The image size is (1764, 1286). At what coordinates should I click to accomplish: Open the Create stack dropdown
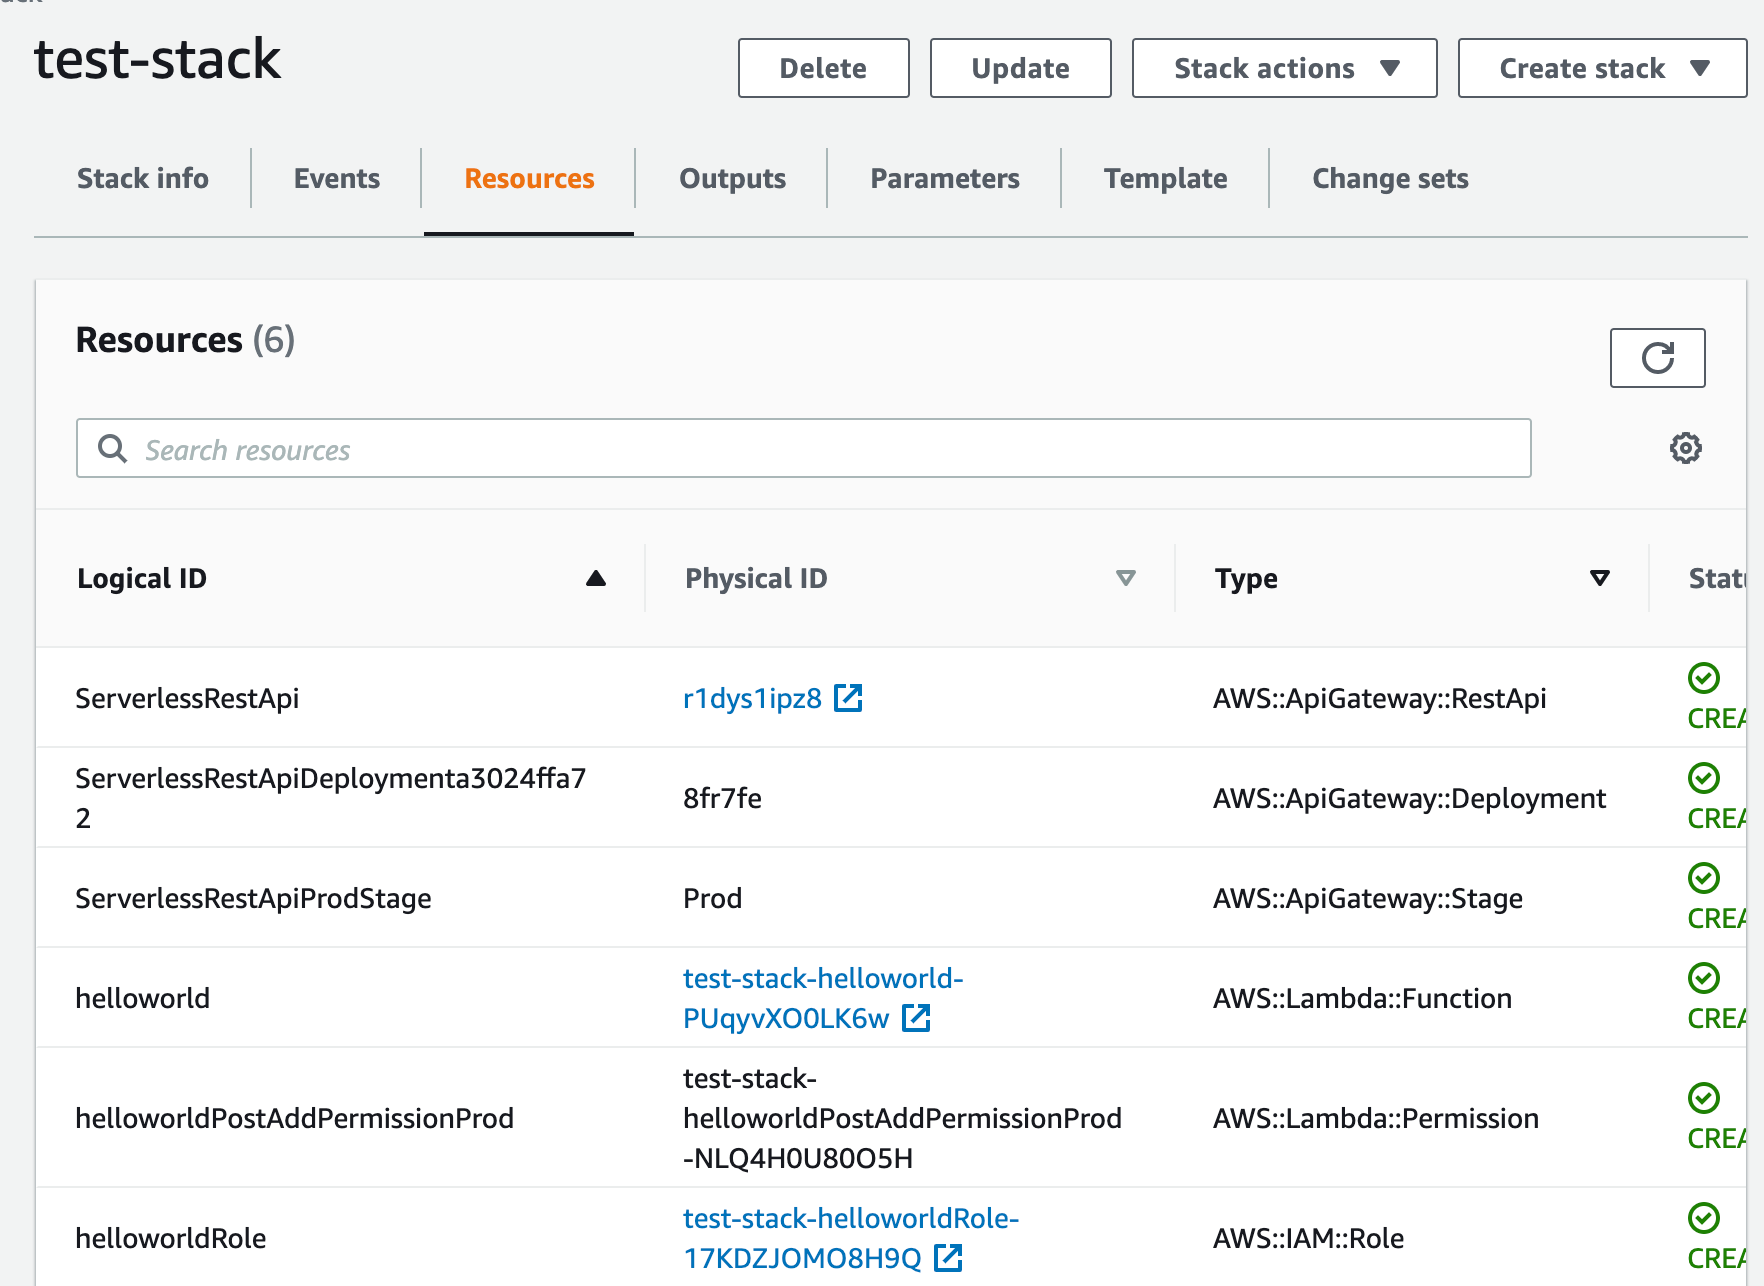1602,68
